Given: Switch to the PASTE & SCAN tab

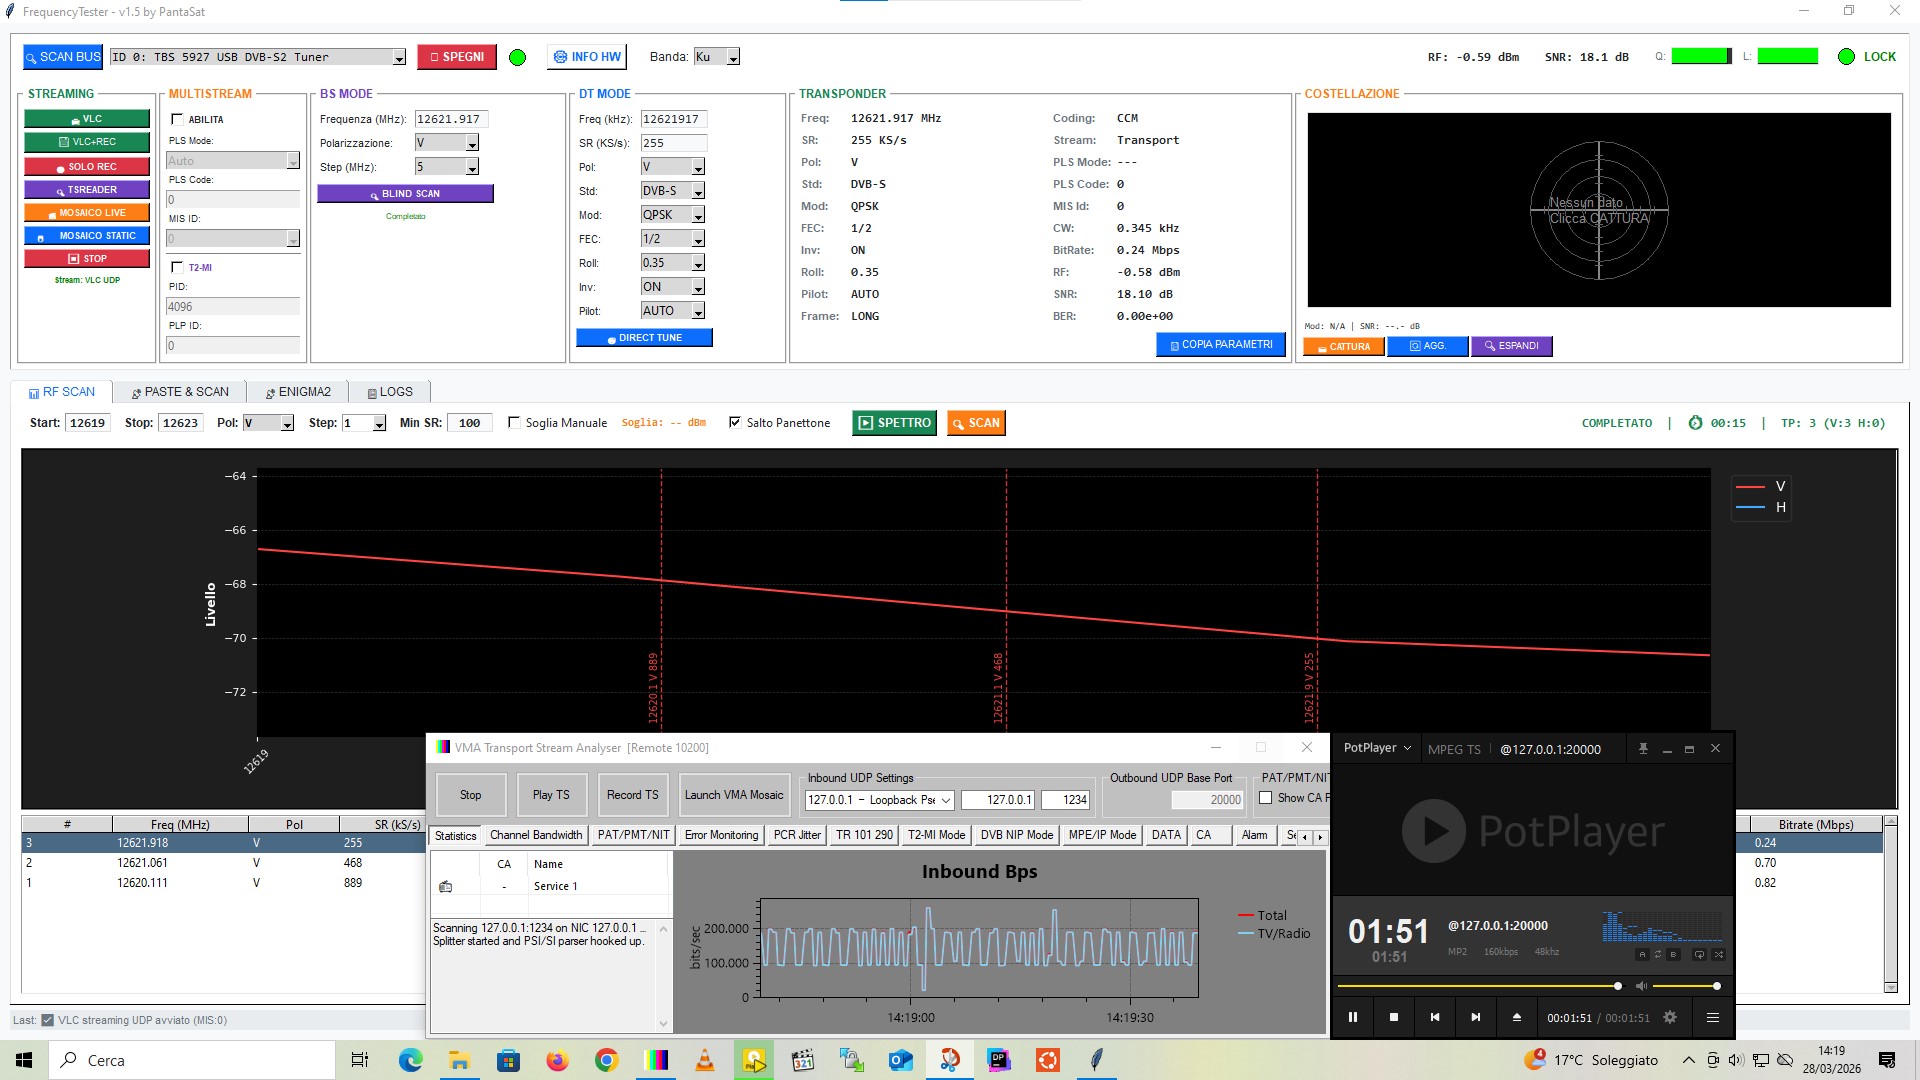Looking at the screenshot, I should tap(180, 392).
